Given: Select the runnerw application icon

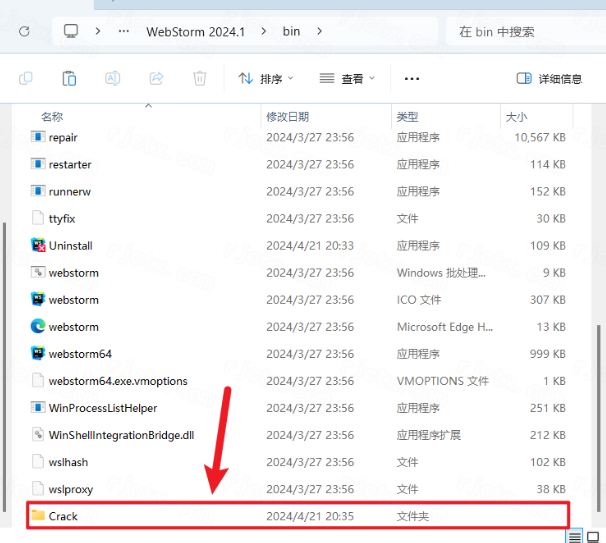Looking at the screenshot, I should coord(38,191).
